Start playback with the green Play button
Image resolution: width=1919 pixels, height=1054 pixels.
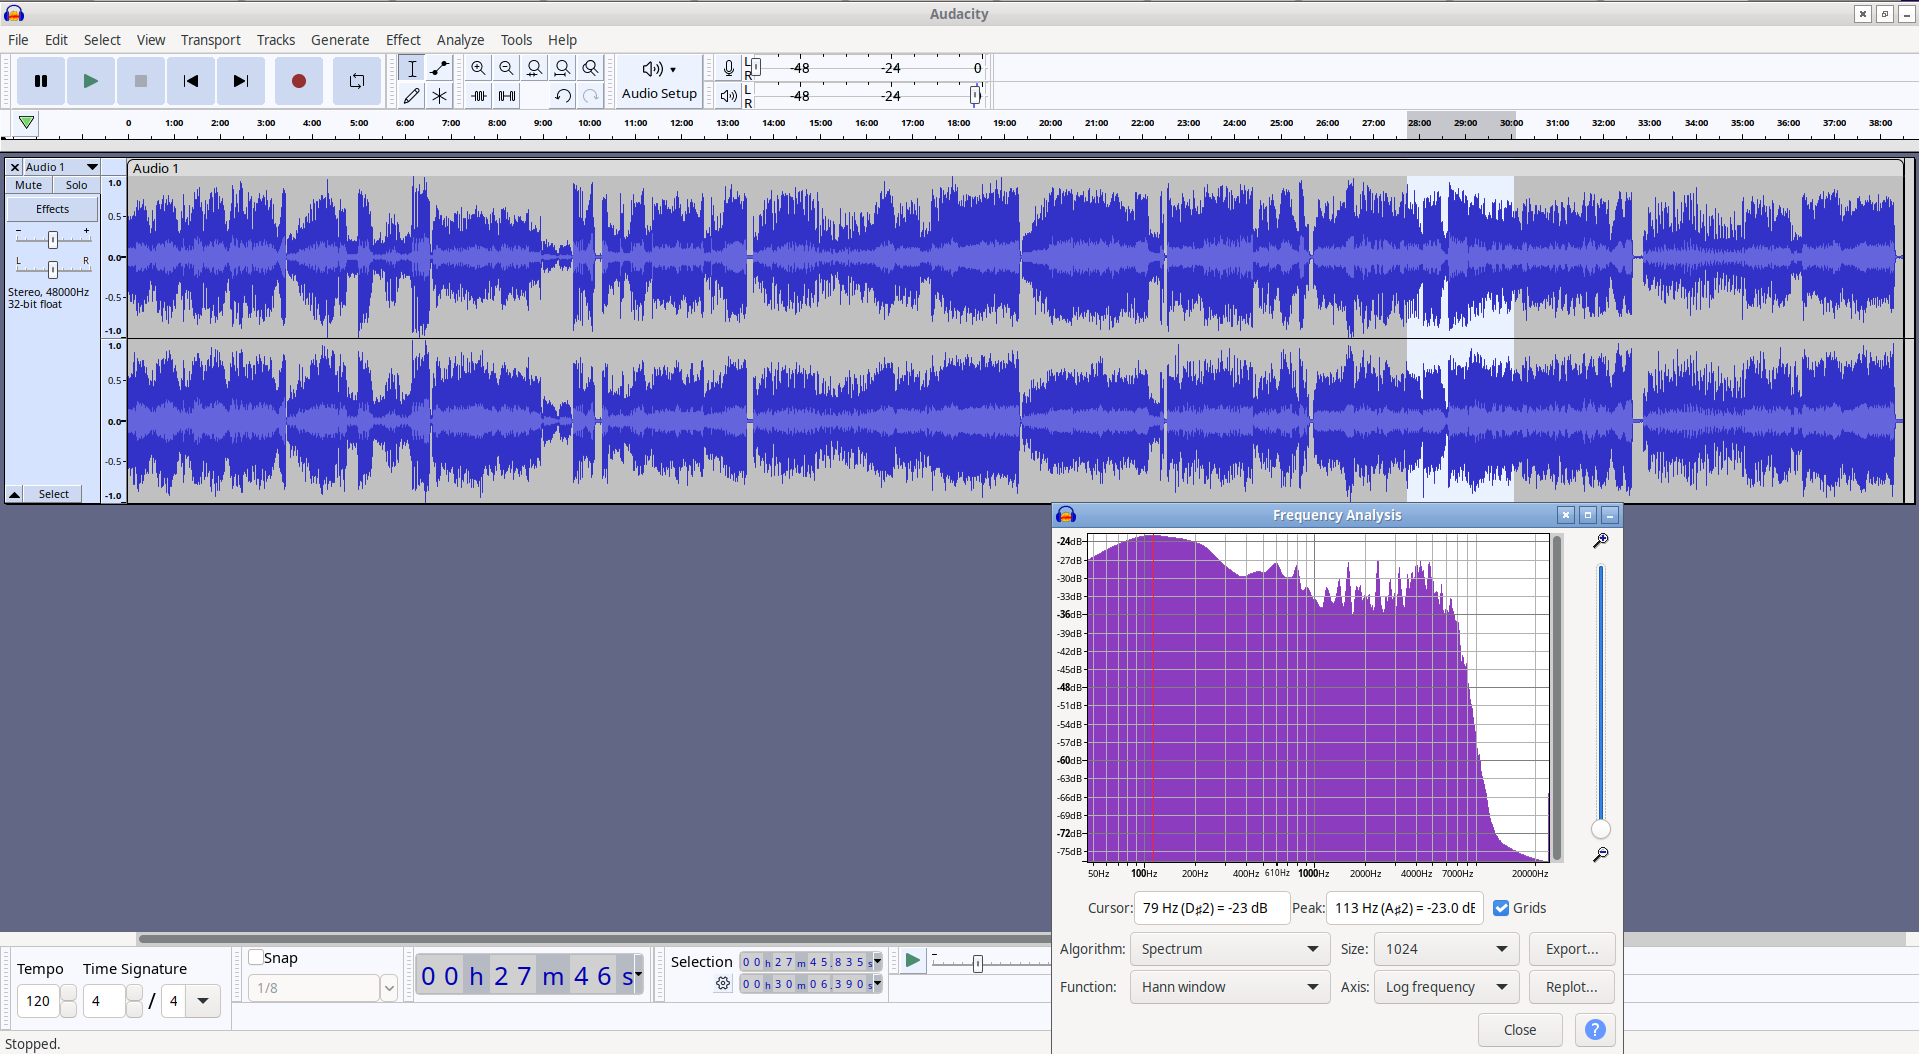(91, 81)
